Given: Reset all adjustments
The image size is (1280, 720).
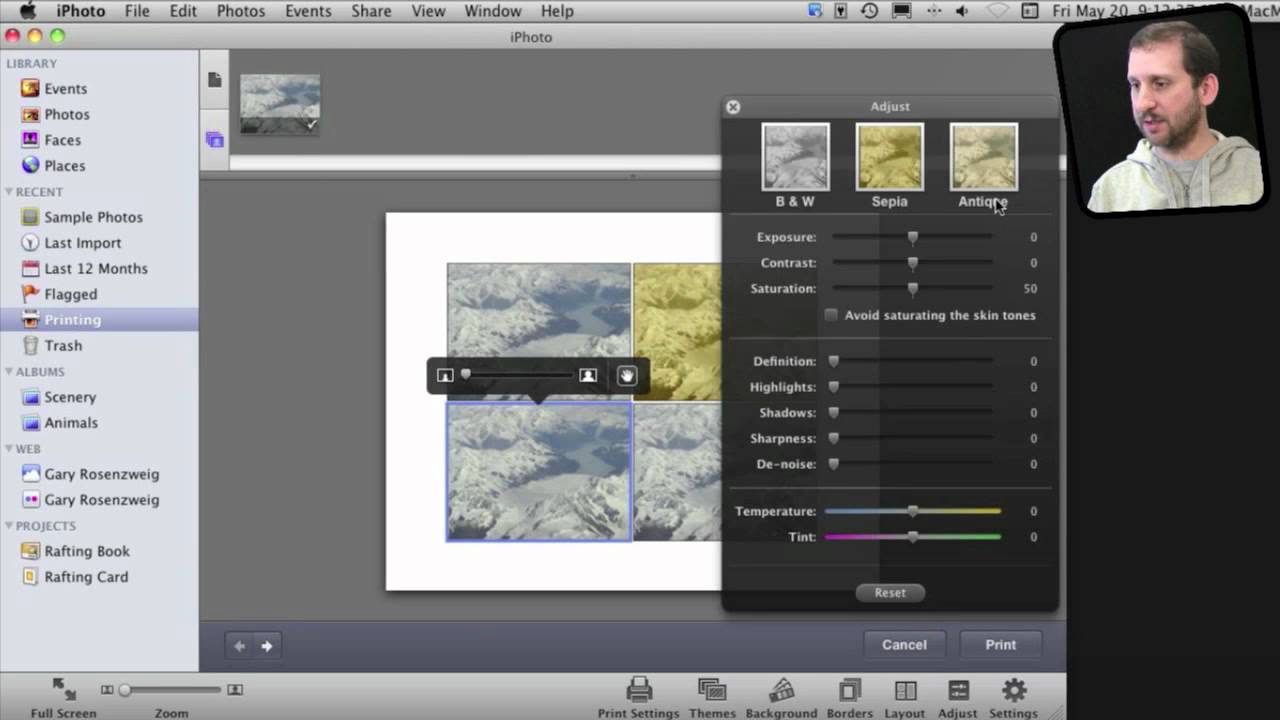Looking at the screenshot, I should pyautogui.click(x=890, y=593).
